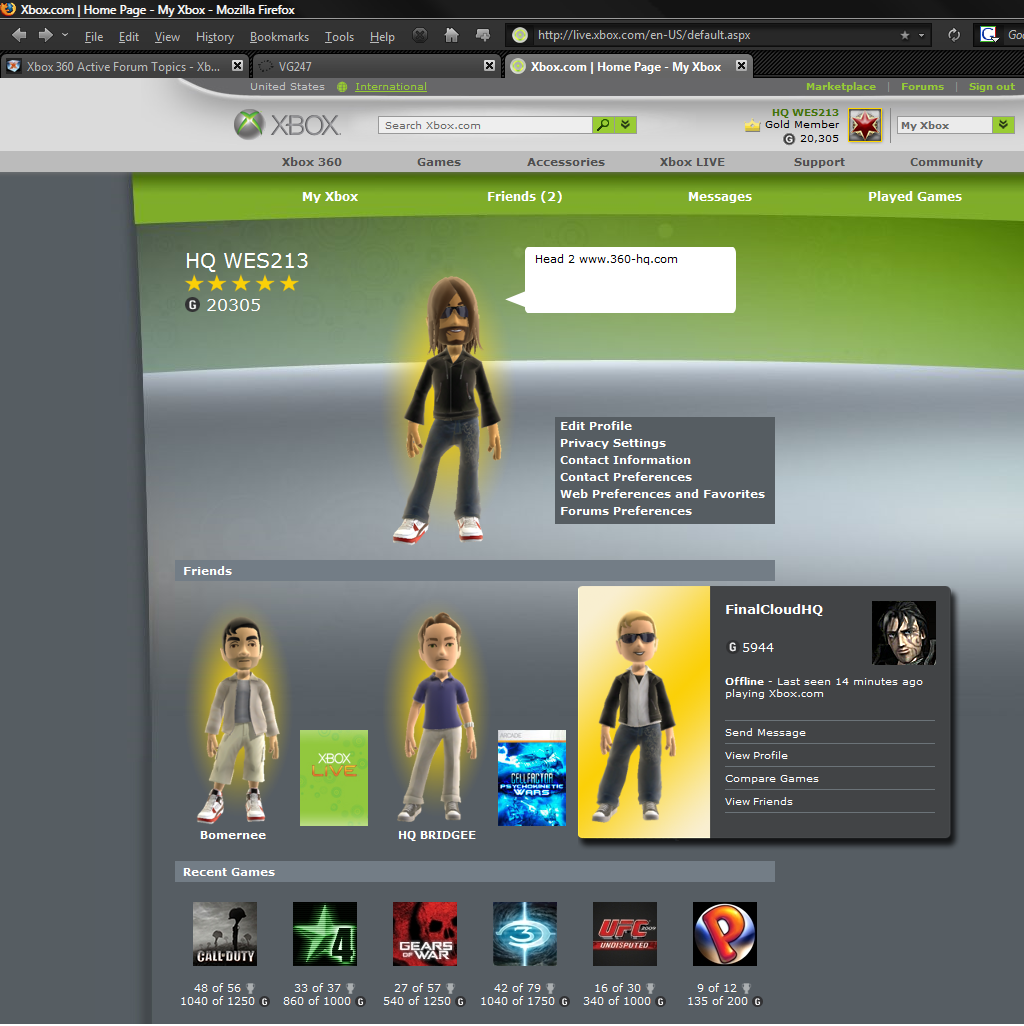Screen dimensions: 1024x1026
Task: Click the Firefox Home icon
Action: click(451, 35)
